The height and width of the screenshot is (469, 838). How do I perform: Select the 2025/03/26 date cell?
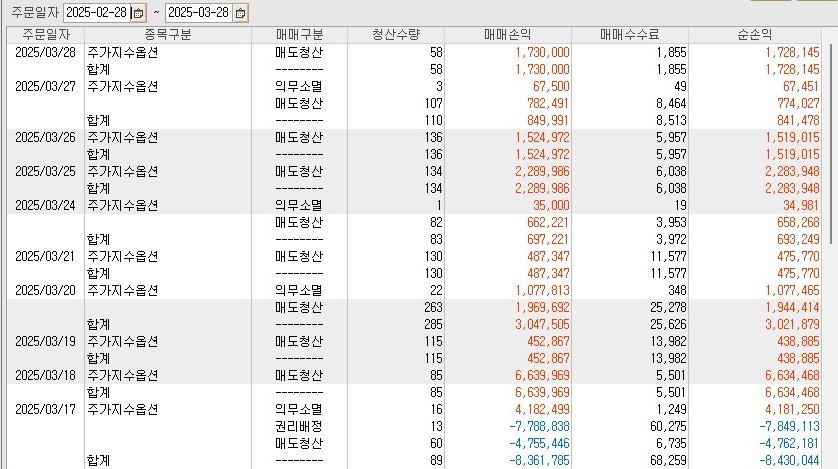coord(45,137)
